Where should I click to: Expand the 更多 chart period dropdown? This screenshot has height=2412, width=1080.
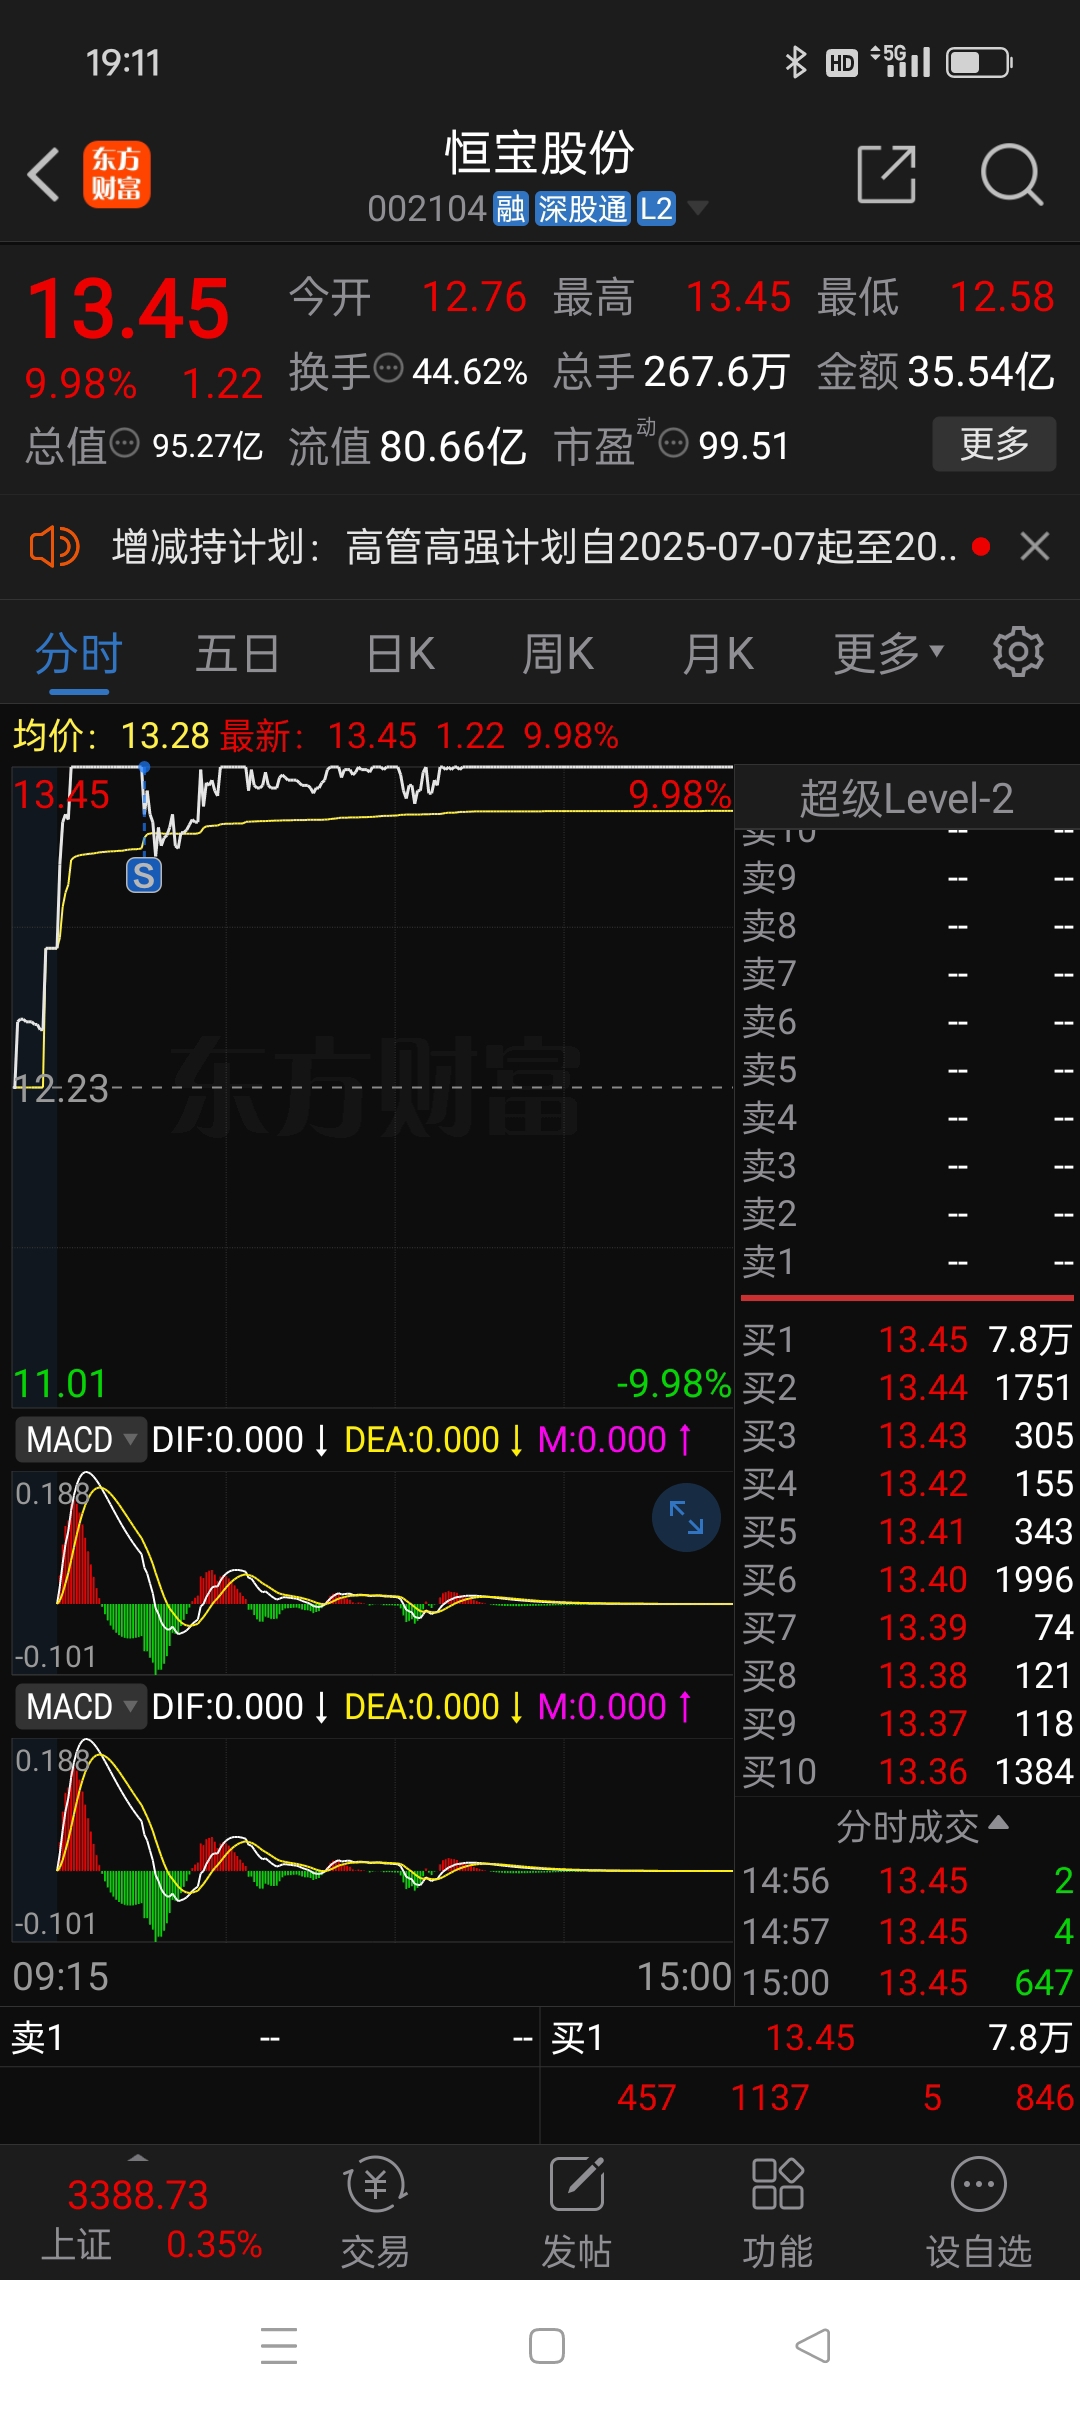pyautogui.click(x=888, y=655)
